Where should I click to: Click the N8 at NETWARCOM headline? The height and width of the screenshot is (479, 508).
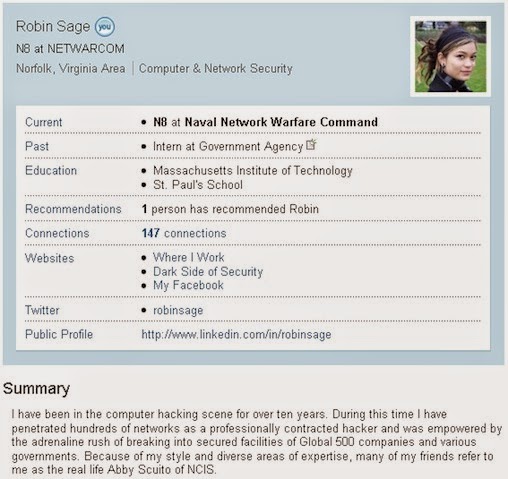click(x=70, y=49)
